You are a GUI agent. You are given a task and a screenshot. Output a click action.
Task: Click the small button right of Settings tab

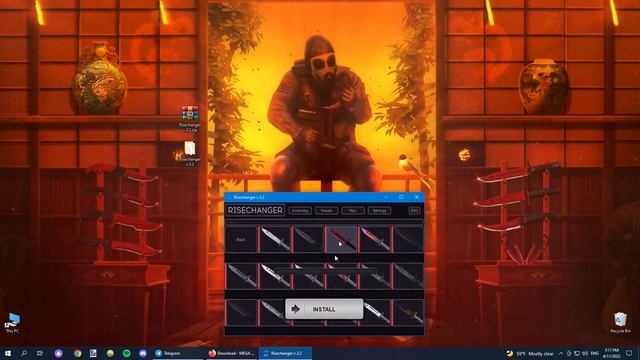(414, 211)
